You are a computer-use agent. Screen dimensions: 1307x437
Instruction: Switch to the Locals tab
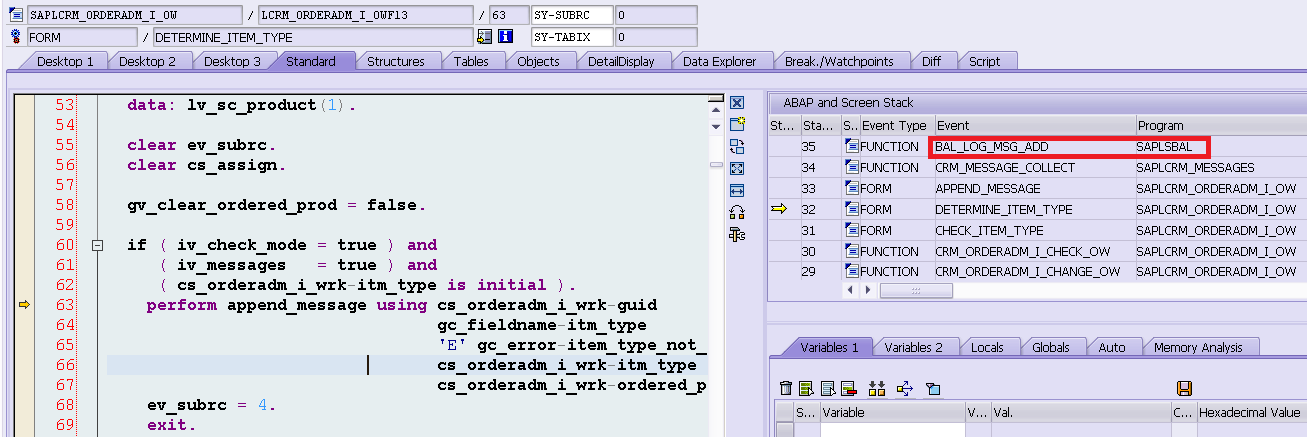(988, 347)
